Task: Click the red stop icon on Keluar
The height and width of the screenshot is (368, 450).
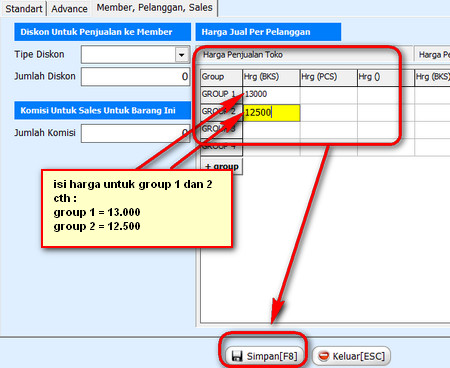Action: [324, 356]
